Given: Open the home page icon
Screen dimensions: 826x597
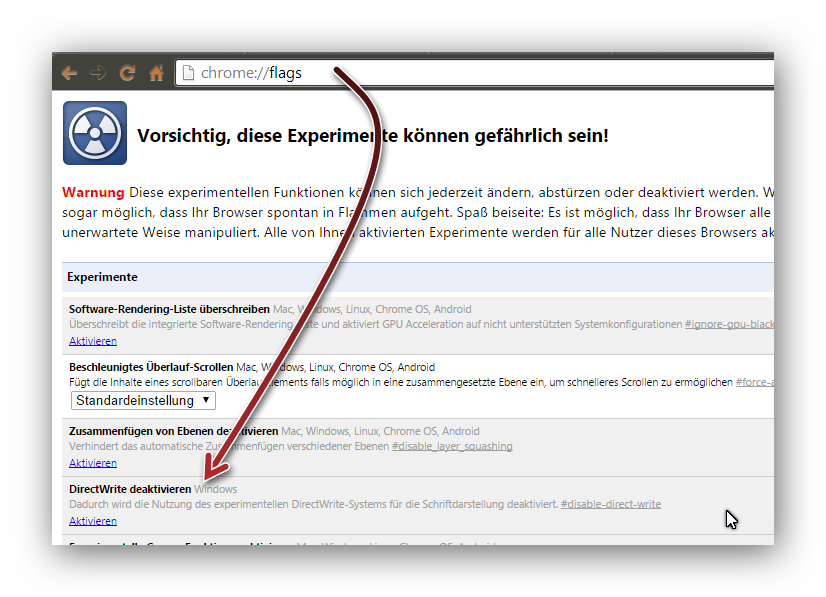Looking at the screenshot, I should coord(156,73).
